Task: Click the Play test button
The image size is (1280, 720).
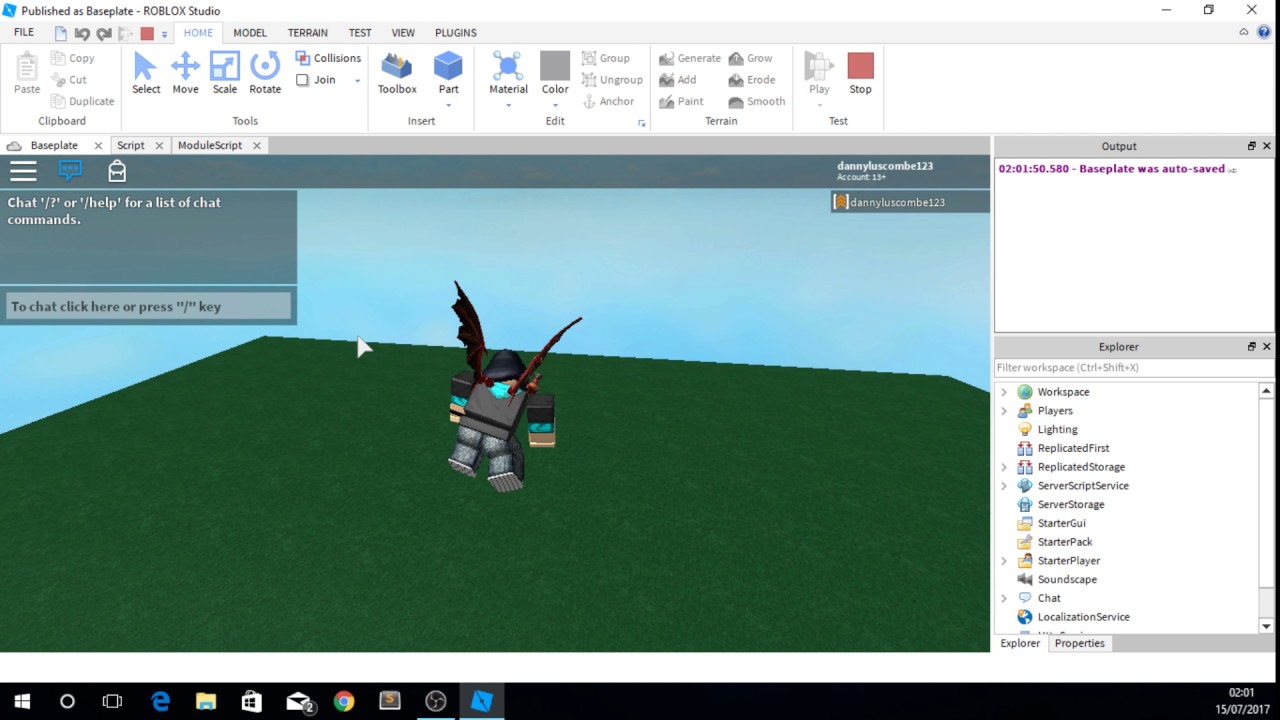Action: click(x=819, y=72)
